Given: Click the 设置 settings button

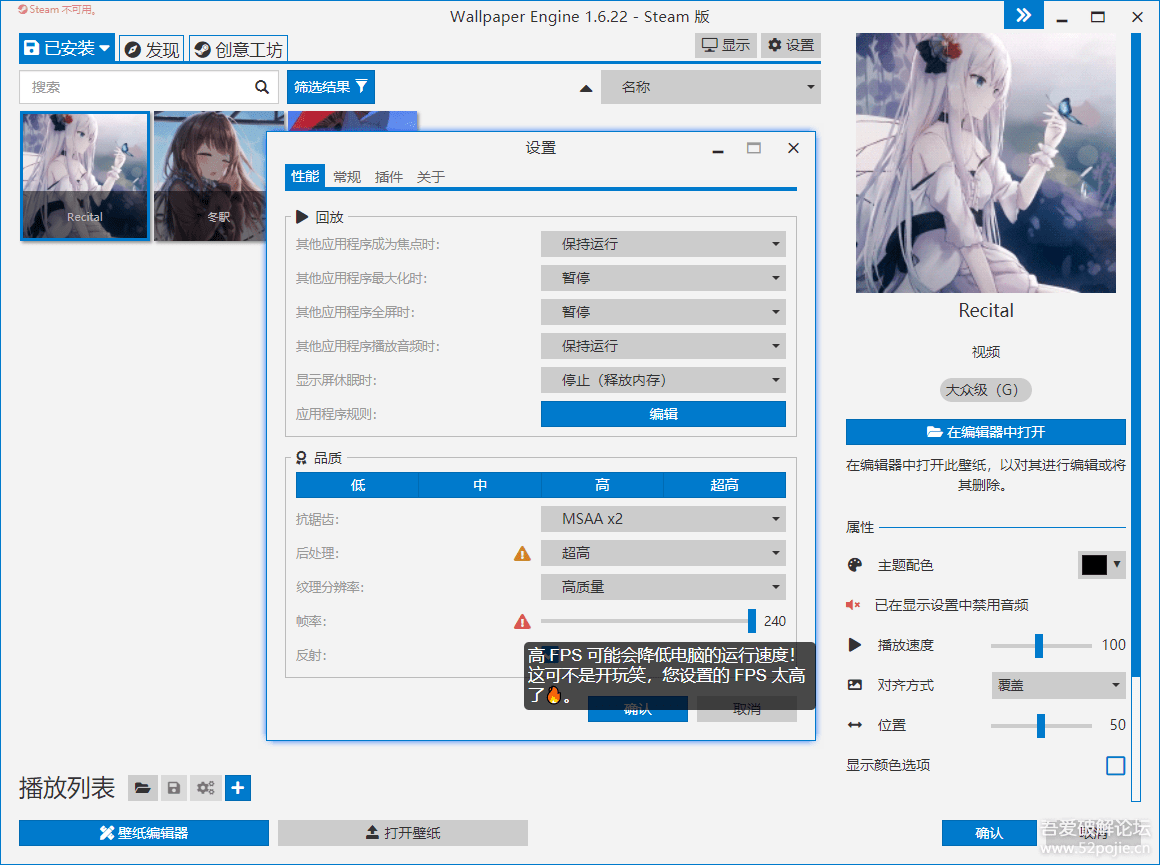Looking at the screenshot, I should pos(791,45).
